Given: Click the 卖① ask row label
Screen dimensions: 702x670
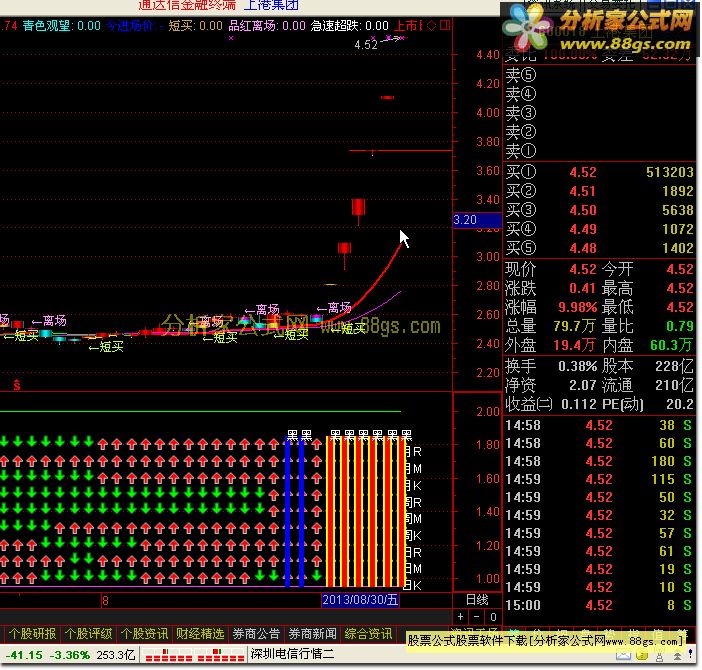Looking at the screenshot, I should point(521,151).
